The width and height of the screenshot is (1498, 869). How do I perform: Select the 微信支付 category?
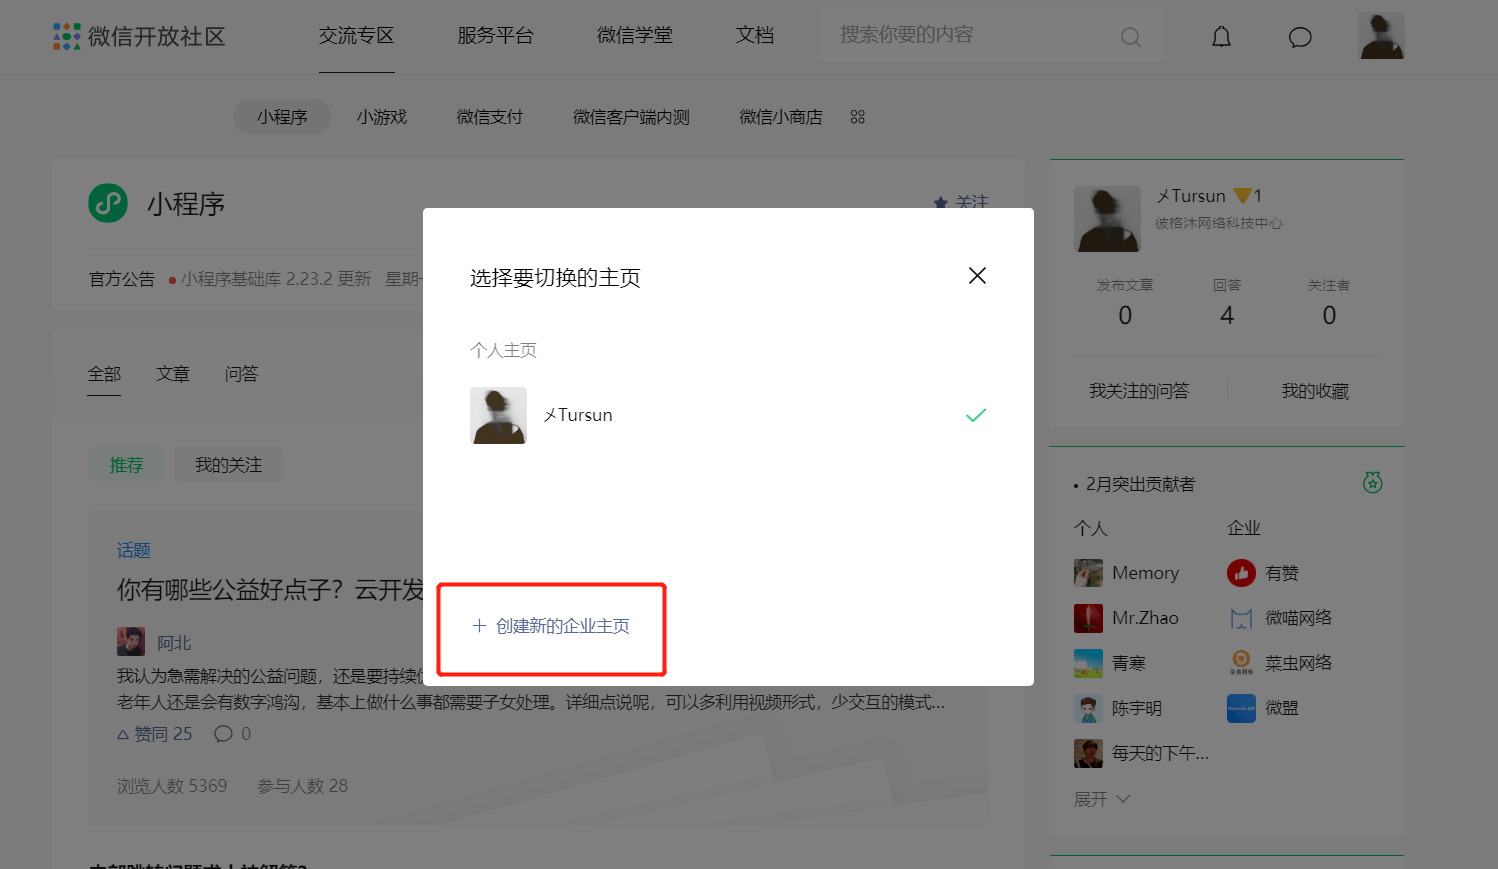pos(490,117)
